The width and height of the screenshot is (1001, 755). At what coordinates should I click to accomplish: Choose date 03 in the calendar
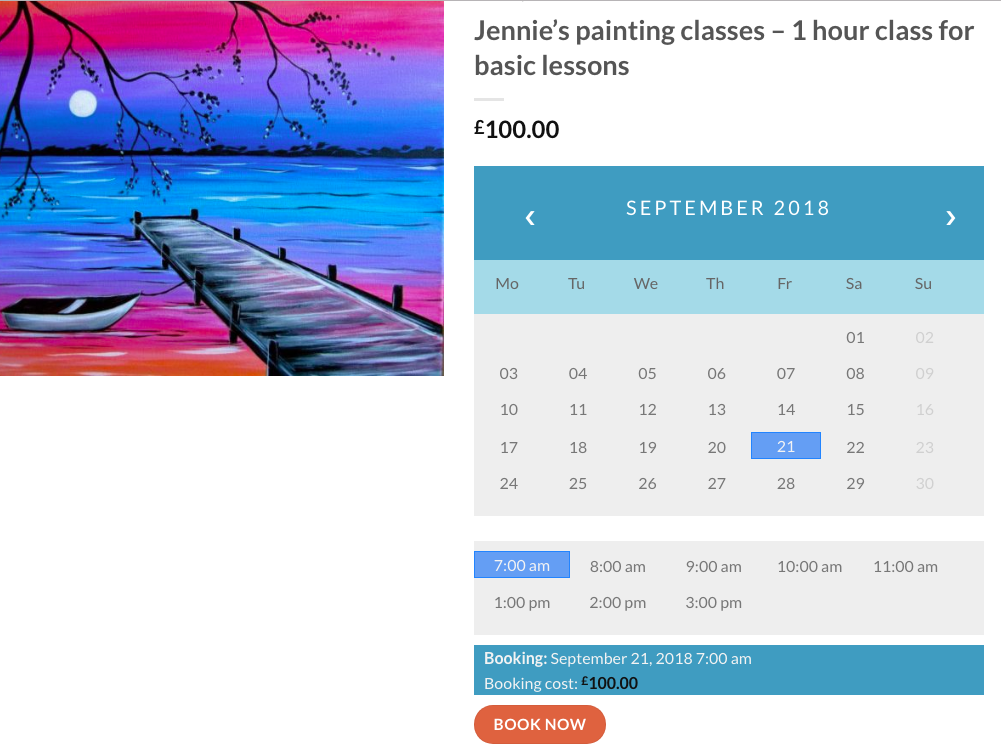(x=508, y=373)
